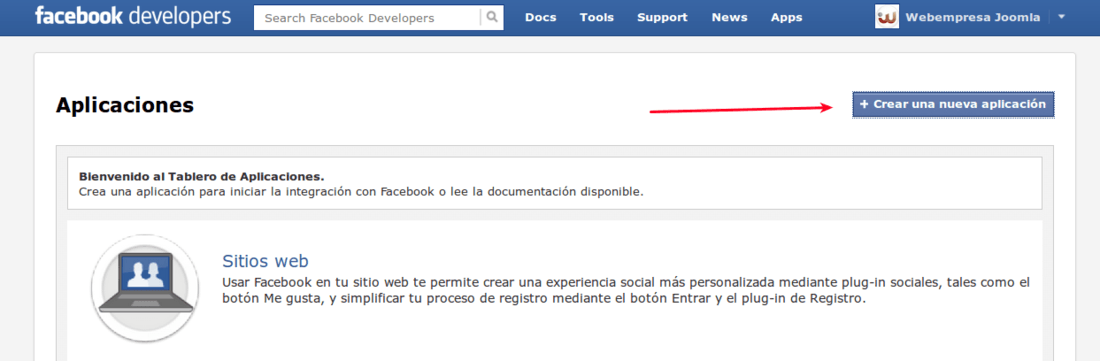Click the Facebook Developers logo
Screen dimensions: 1100x361
133,17
